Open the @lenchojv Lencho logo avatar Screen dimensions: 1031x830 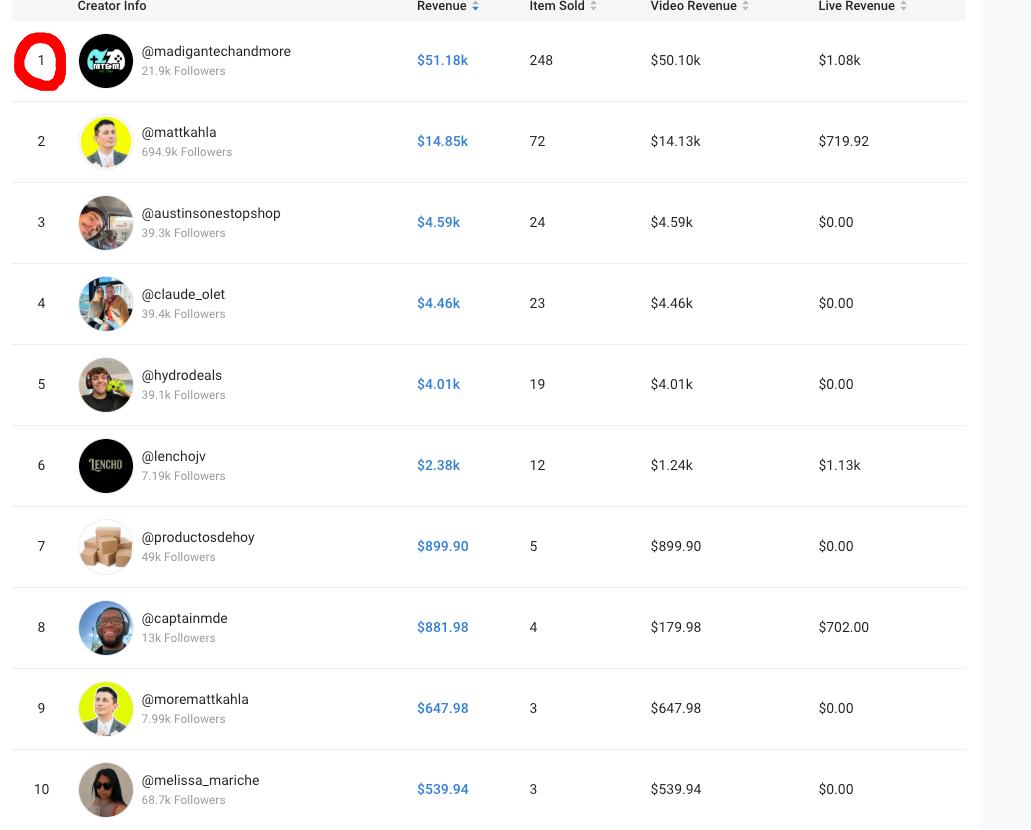click(x=106, y=466)
